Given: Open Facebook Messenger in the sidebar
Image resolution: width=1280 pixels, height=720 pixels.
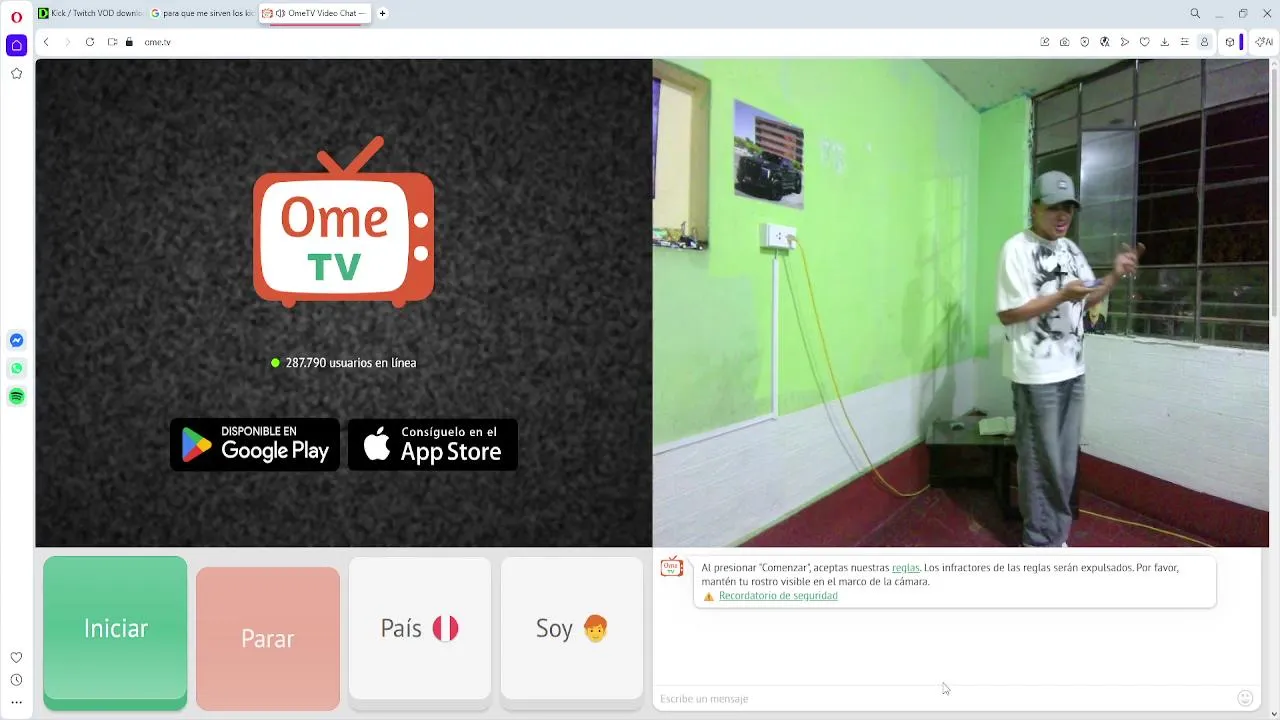Looking at the screenshot, I should (16, 340).
